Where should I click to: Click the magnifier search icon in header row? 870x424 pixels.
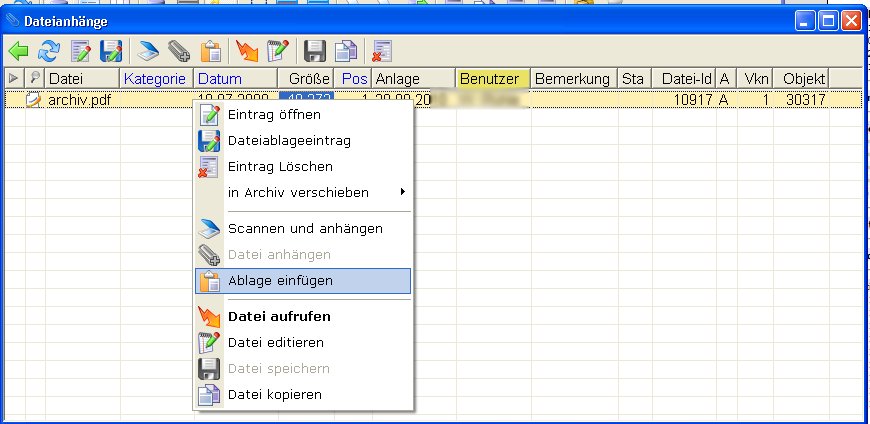click(34, 78)
